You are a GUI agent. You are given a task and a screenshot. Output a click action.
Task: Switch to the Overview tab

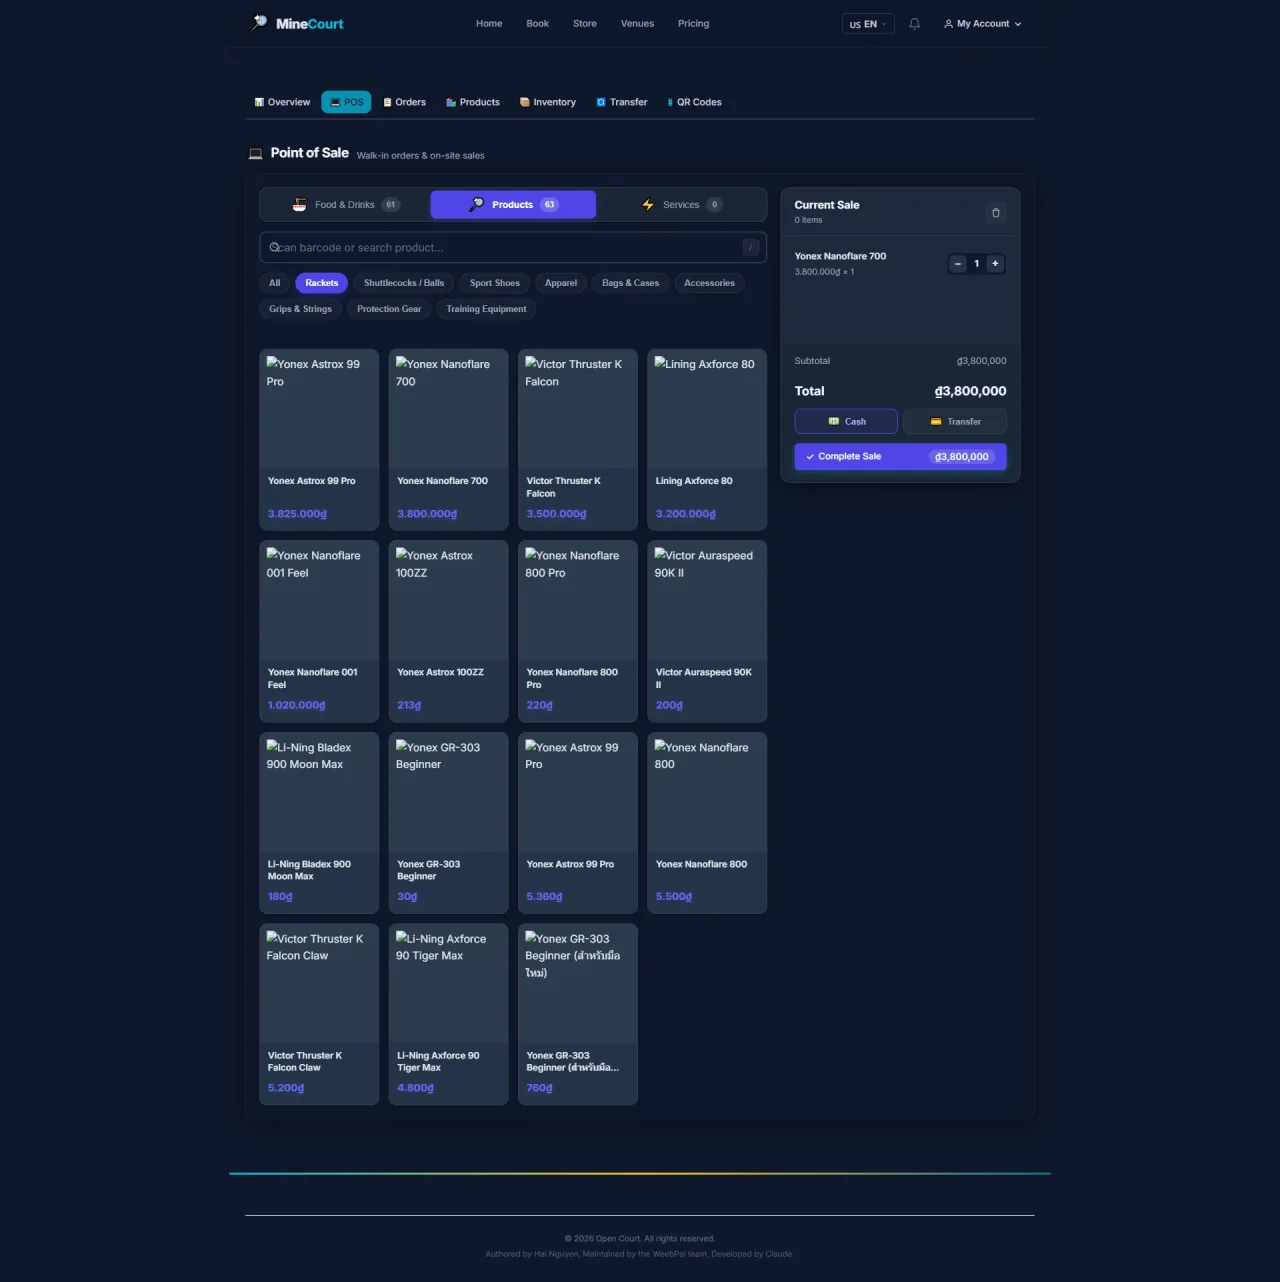point(282,102)
